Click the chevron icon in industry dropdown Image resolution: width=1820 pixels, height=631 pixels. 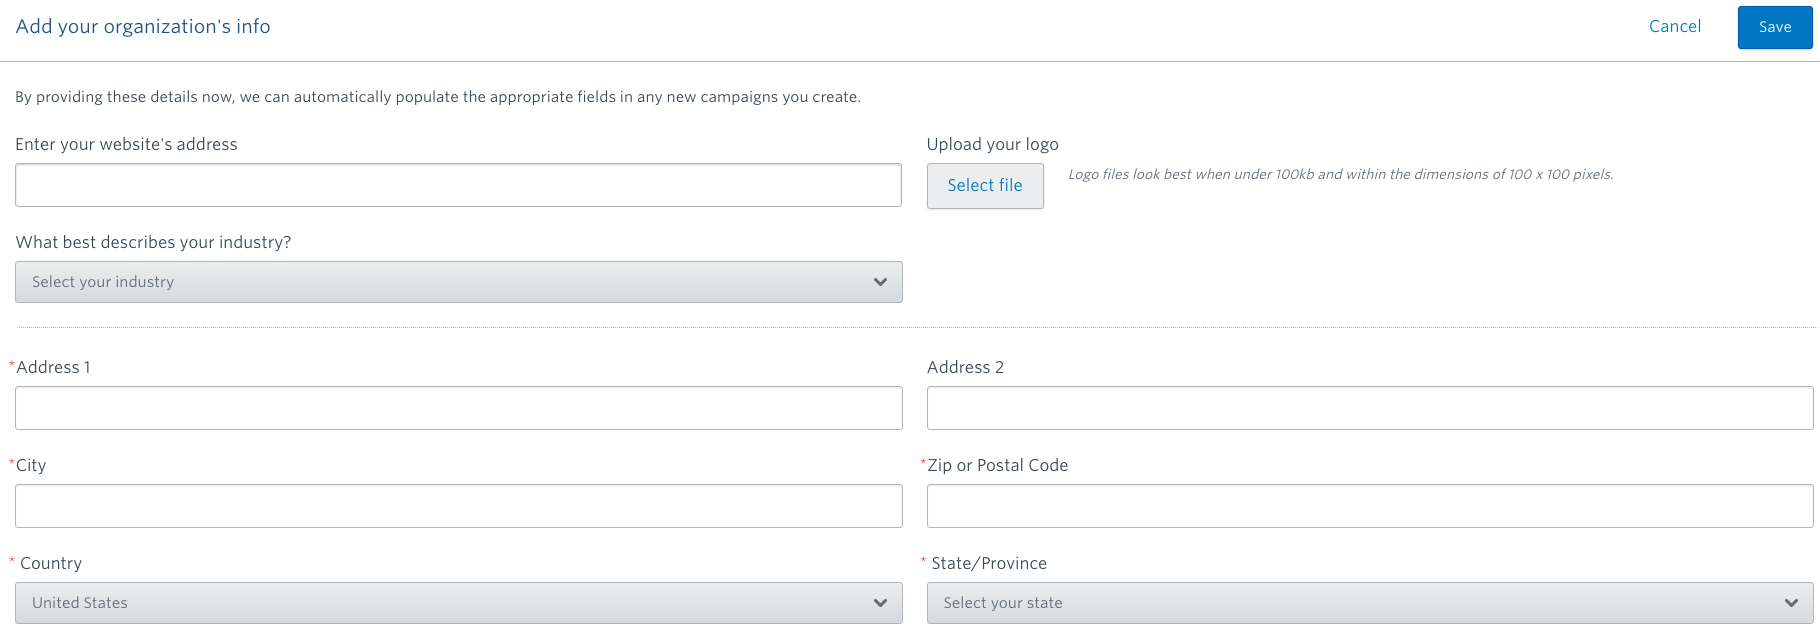point(880,282)
